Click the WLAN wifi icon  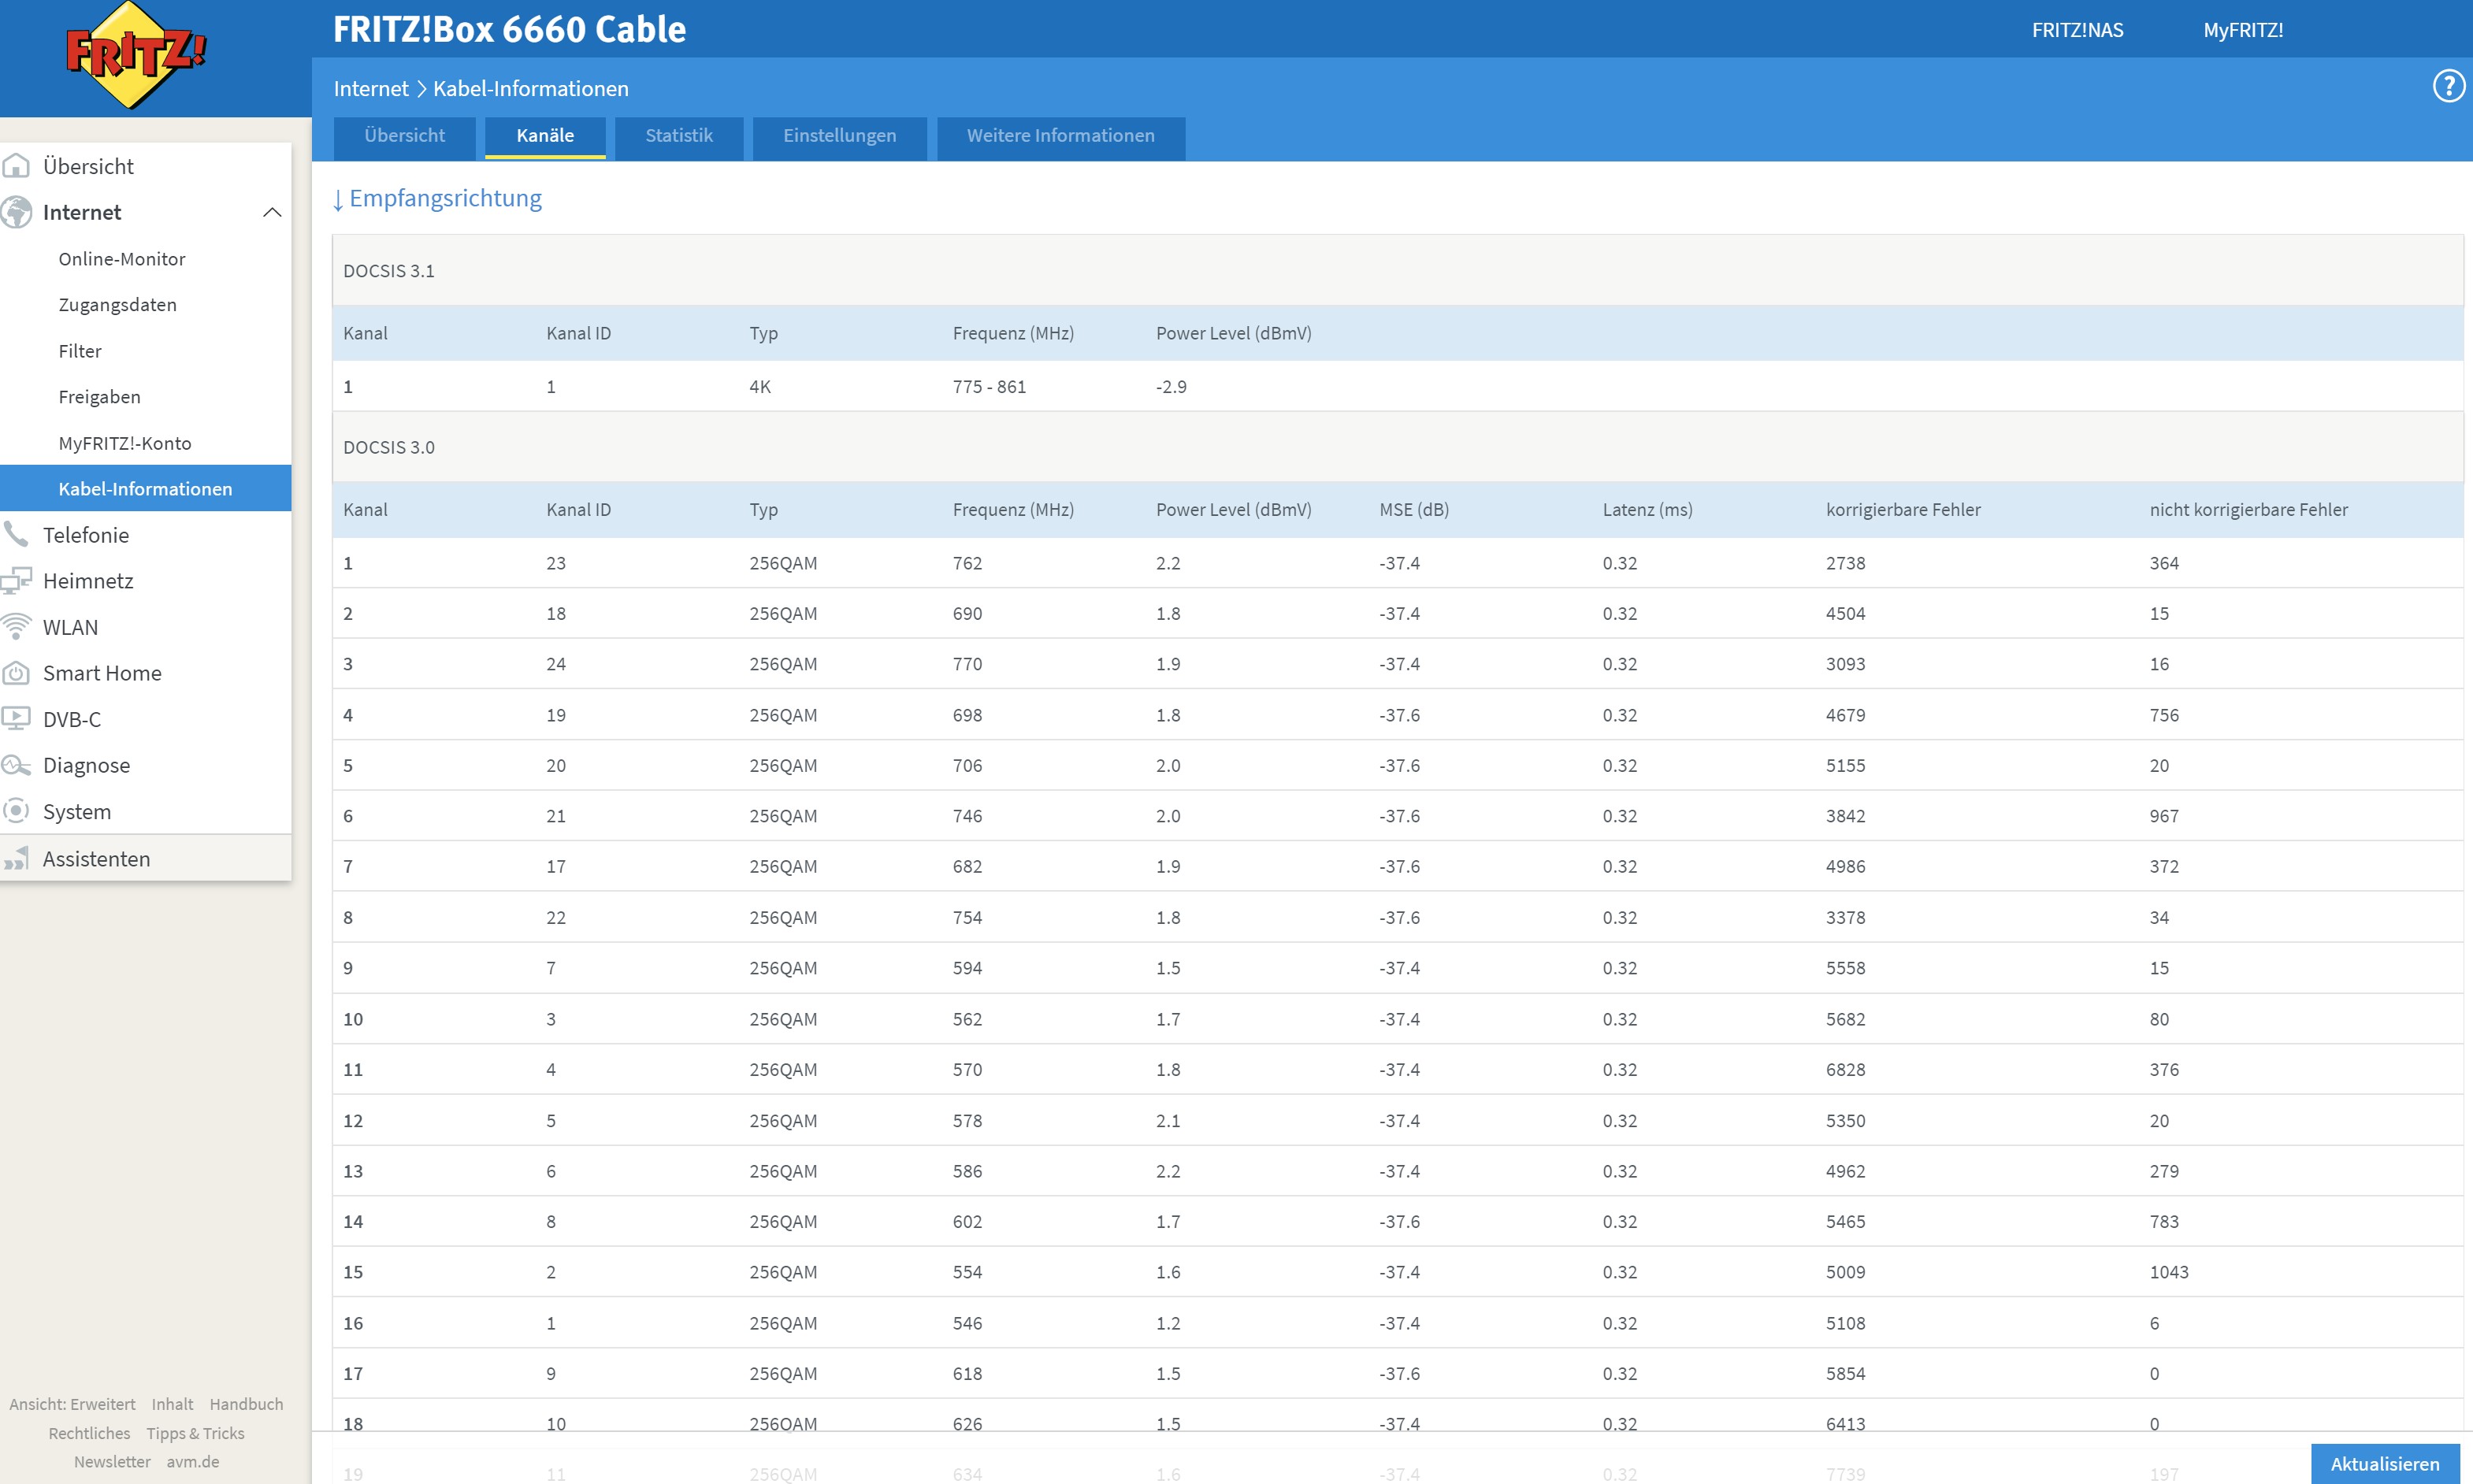(16, 626)
